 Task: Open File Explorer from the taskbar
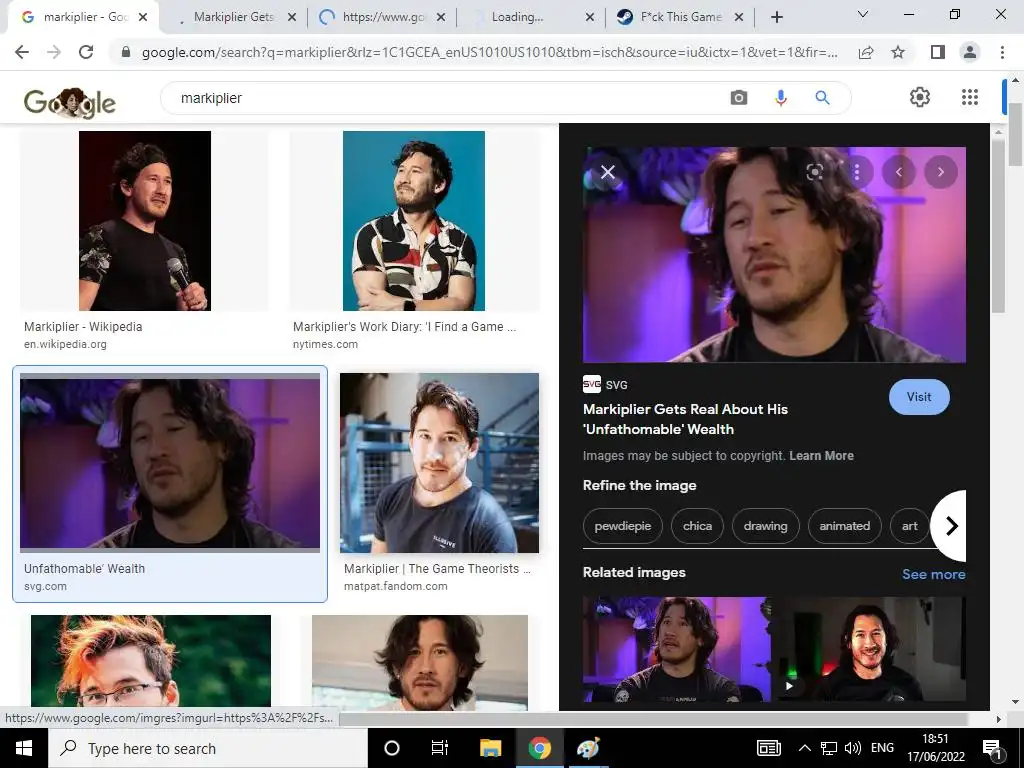point(490,748)
